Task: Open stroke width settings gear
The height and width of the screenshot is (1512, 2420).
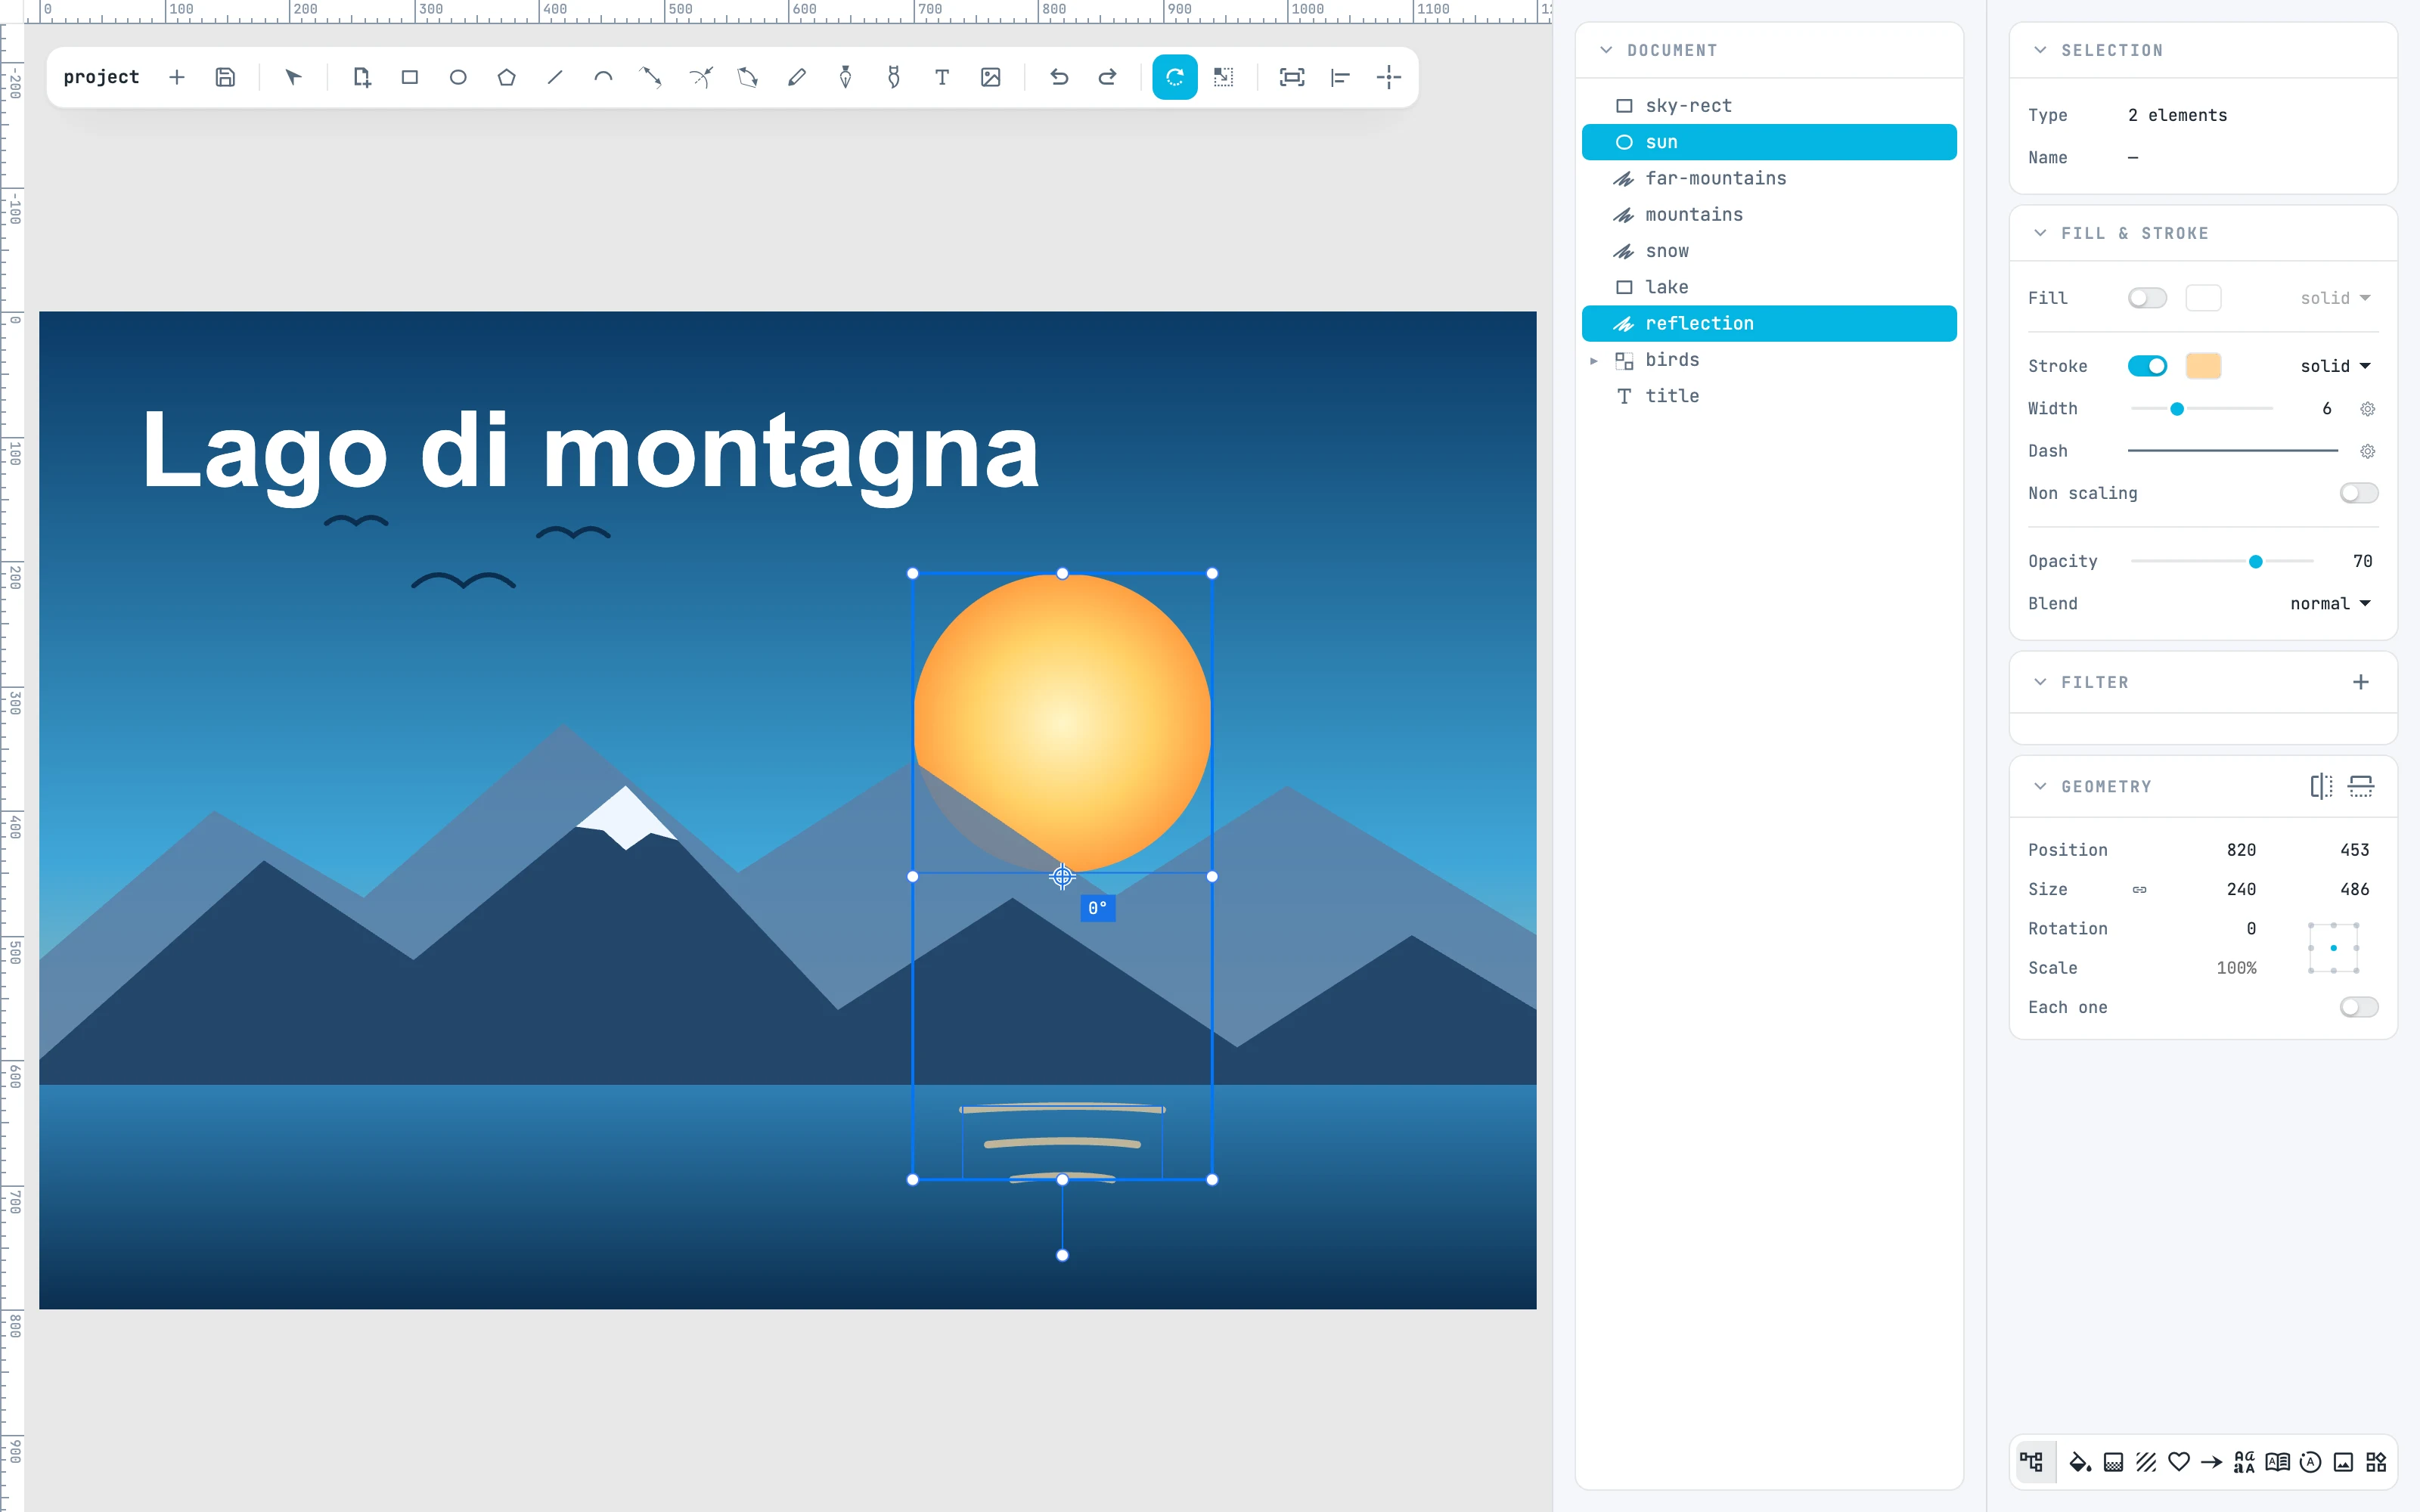Action: (2367, 409)
